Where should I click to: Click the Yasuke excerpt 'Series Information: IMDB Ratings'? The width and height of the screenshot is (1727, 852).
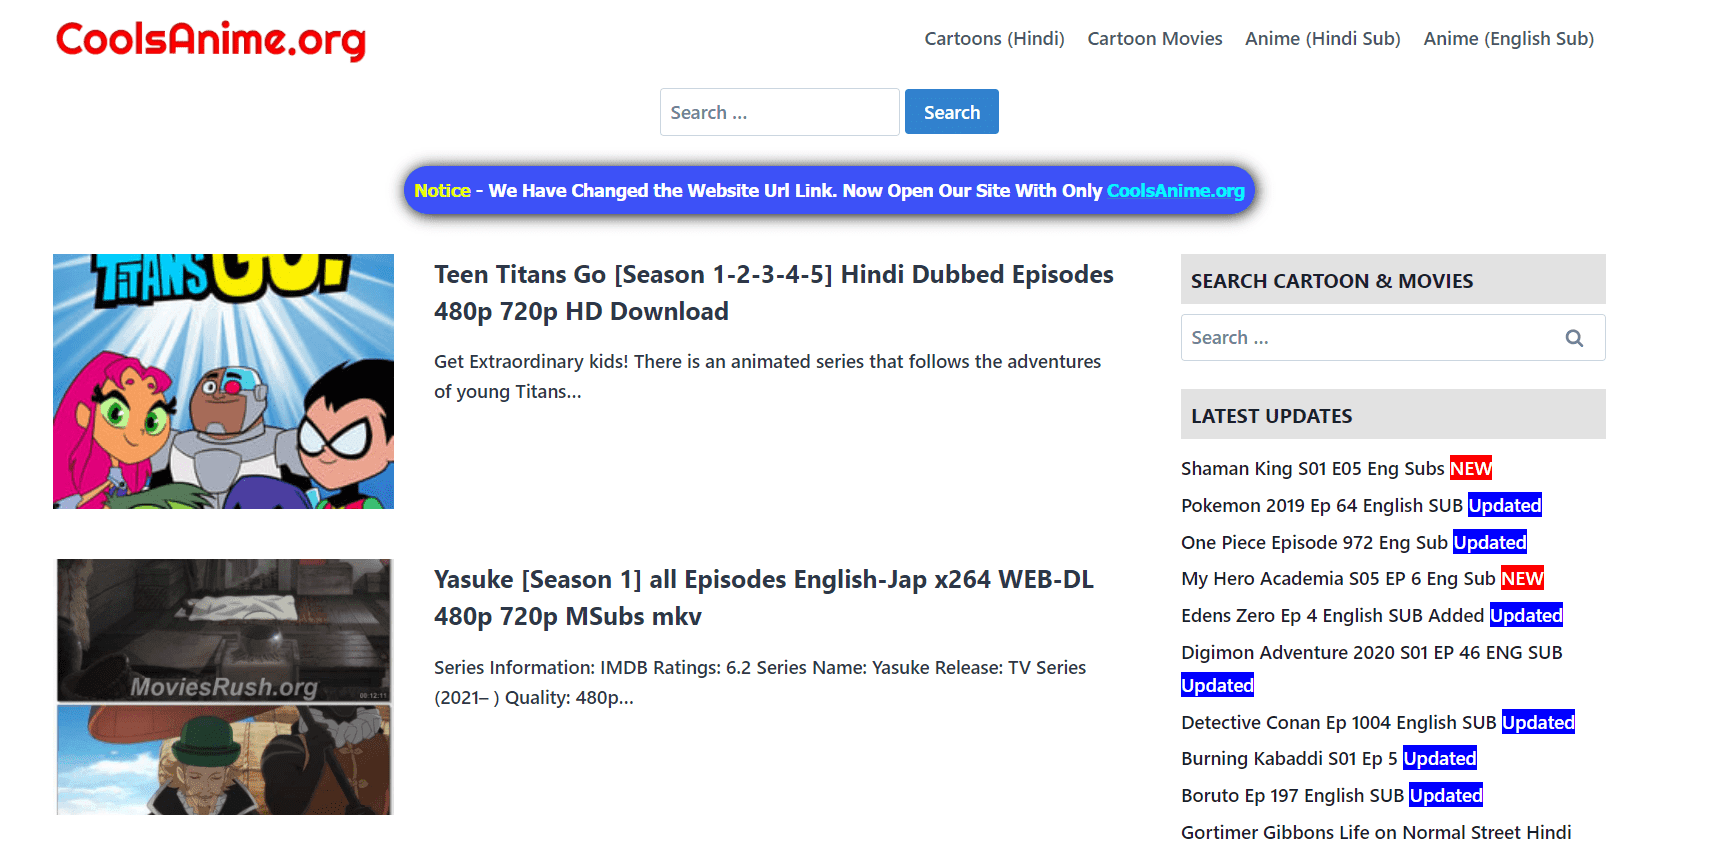click(x=760, y=682)
